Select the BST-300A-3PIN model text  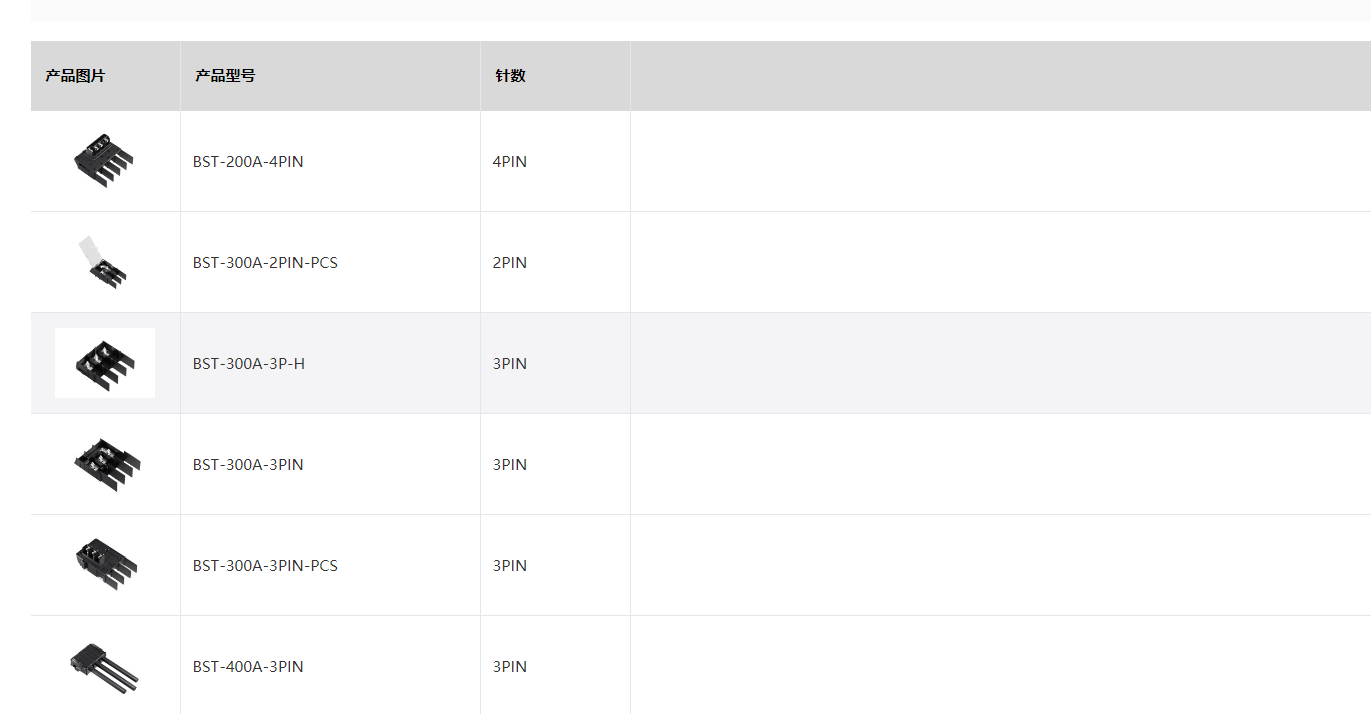(248, 465)
